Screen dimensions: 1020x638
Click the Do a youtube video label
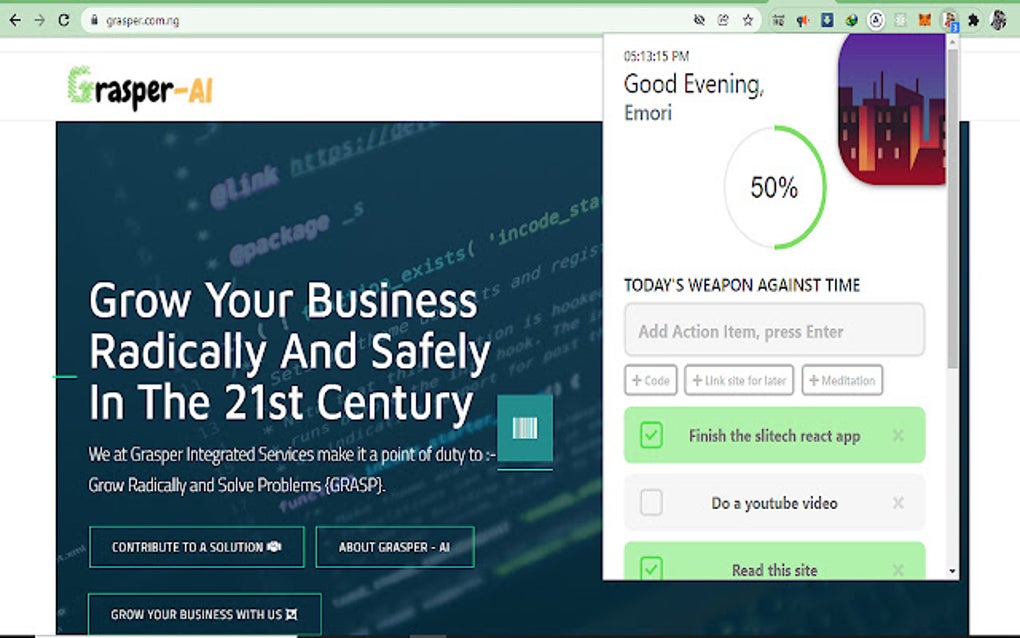774,503
